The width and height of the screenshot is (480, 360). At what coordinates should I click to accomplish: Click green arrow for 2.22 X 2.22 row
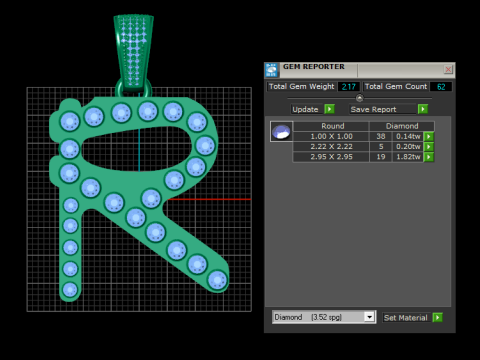(x=429, y=147)
